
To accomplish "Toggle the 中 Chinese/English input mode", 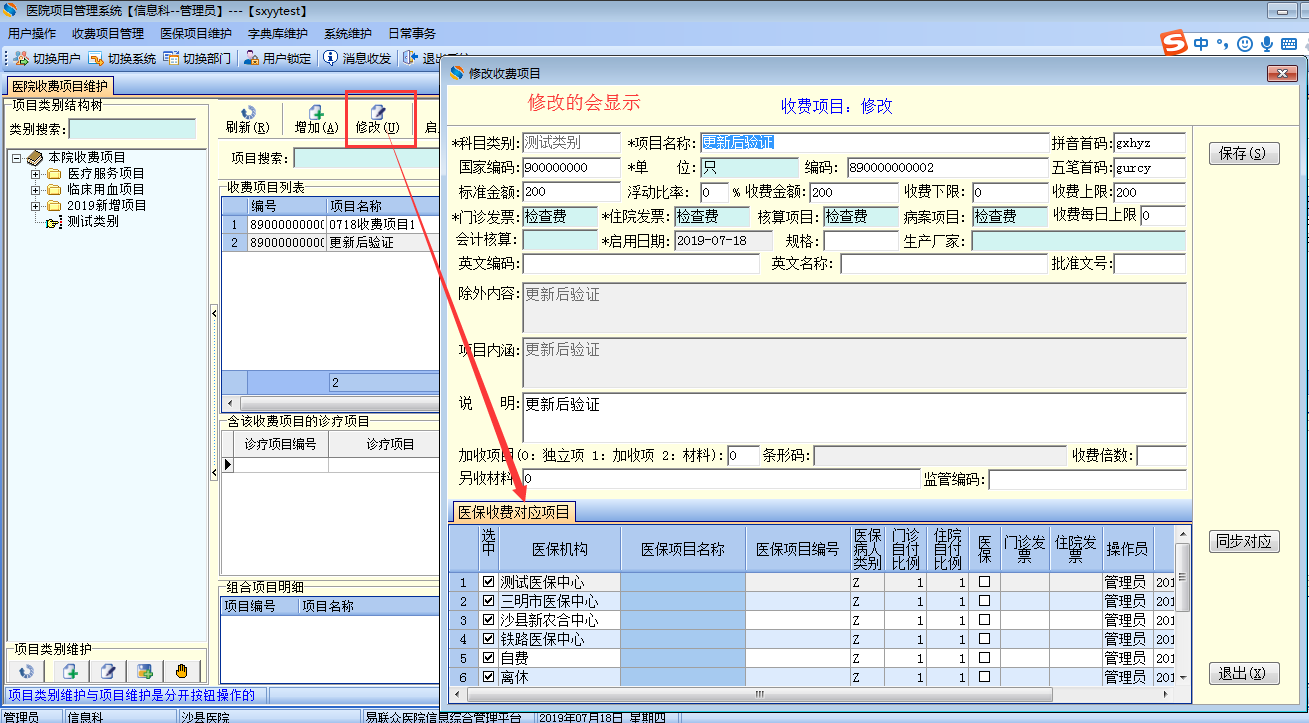I will coord(1200,44).
